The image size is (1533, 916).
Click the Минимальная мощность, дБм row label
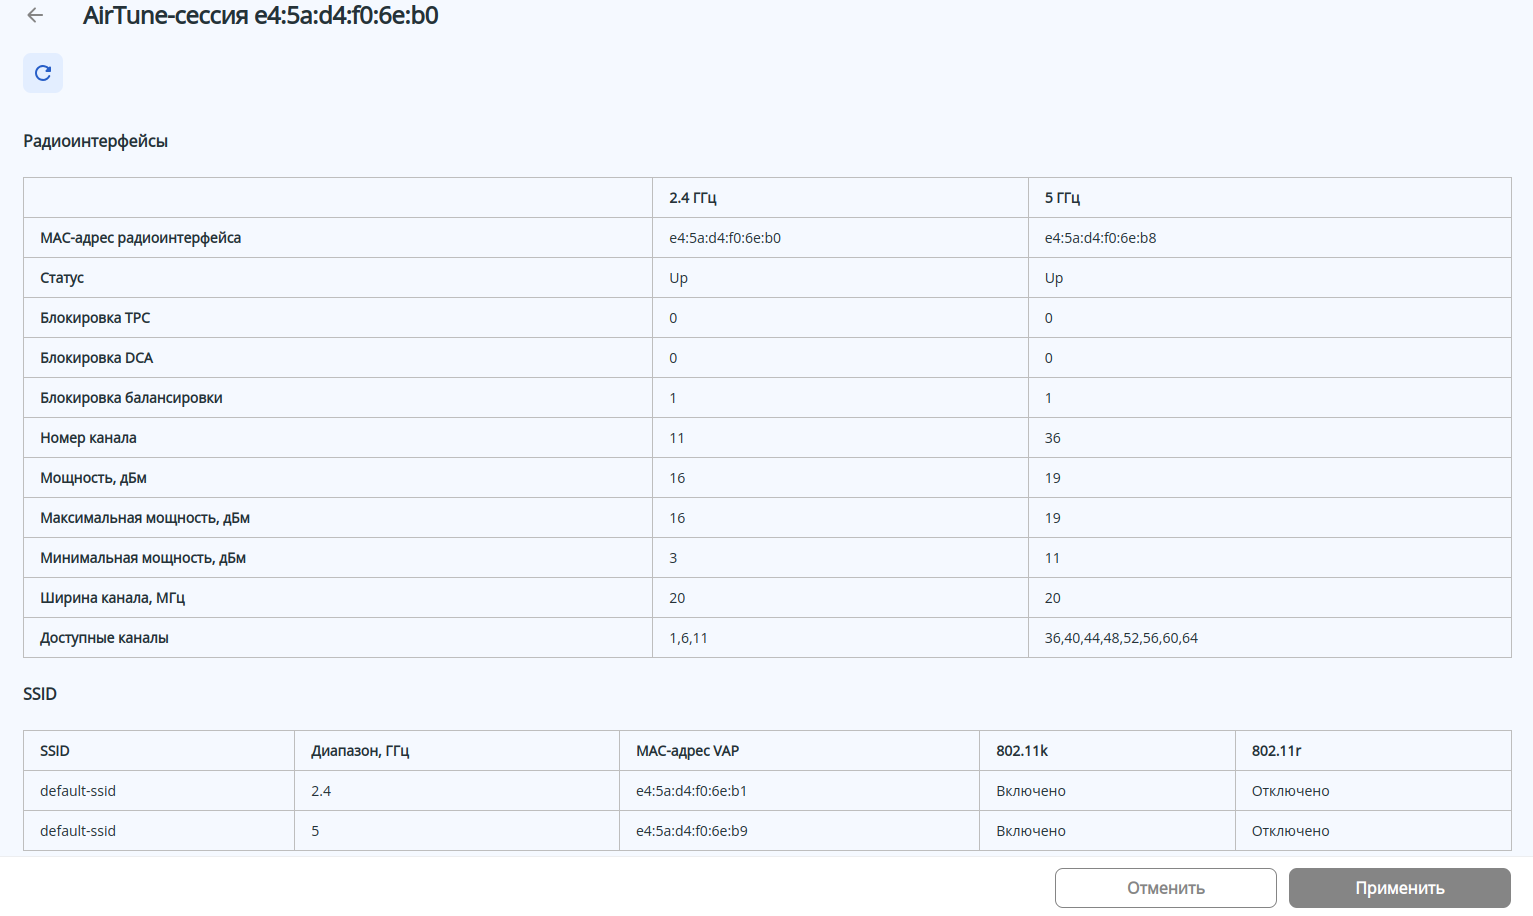click(x=143, y=558)
